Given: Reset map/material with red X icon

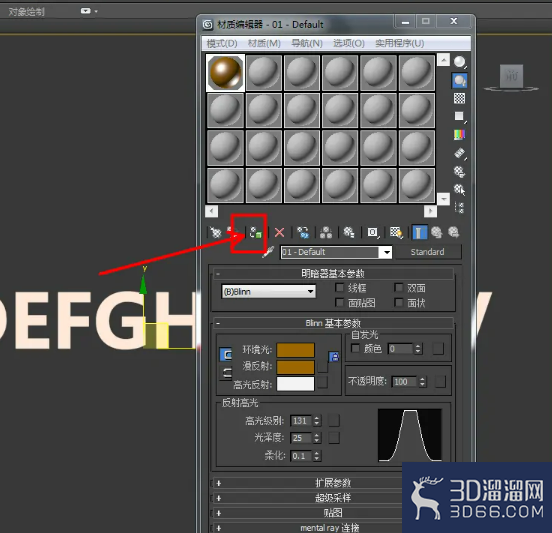Looking at the screenshot, I should click(280, 232).
